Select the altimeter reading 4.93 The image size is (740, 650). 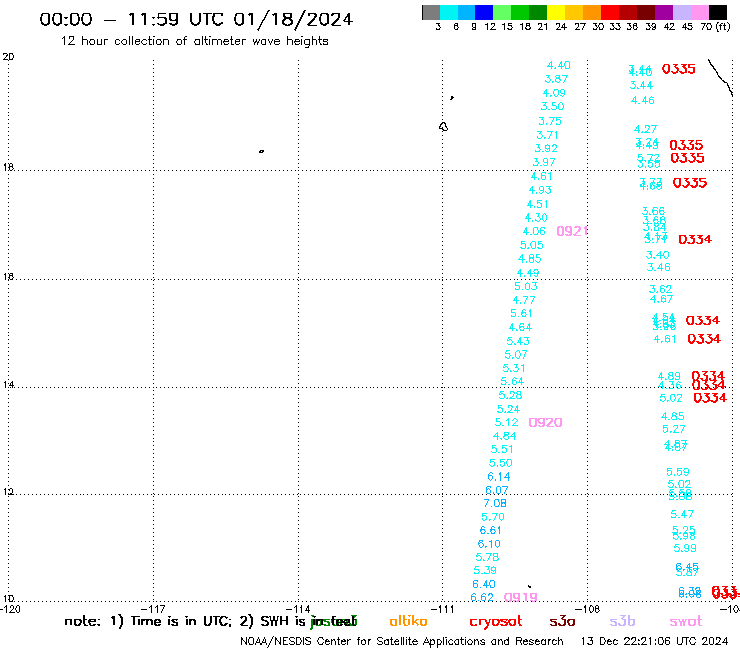click(x=540, y=190)
